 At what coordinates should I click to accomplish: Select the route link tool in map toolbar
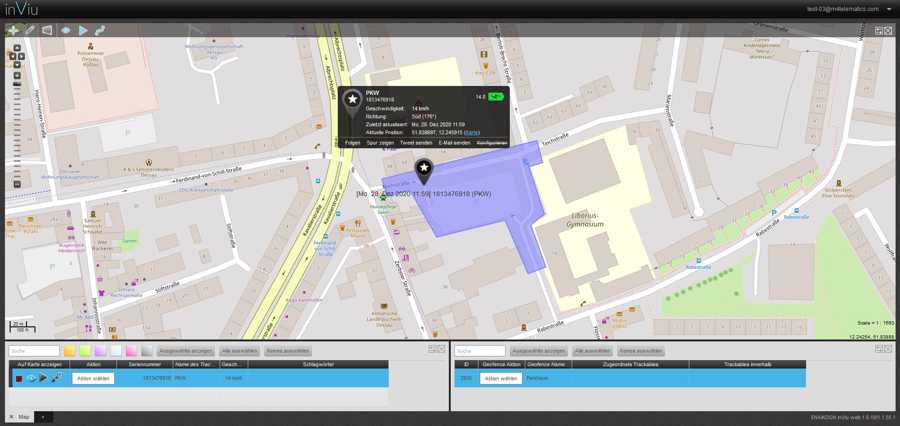[100, 30]
